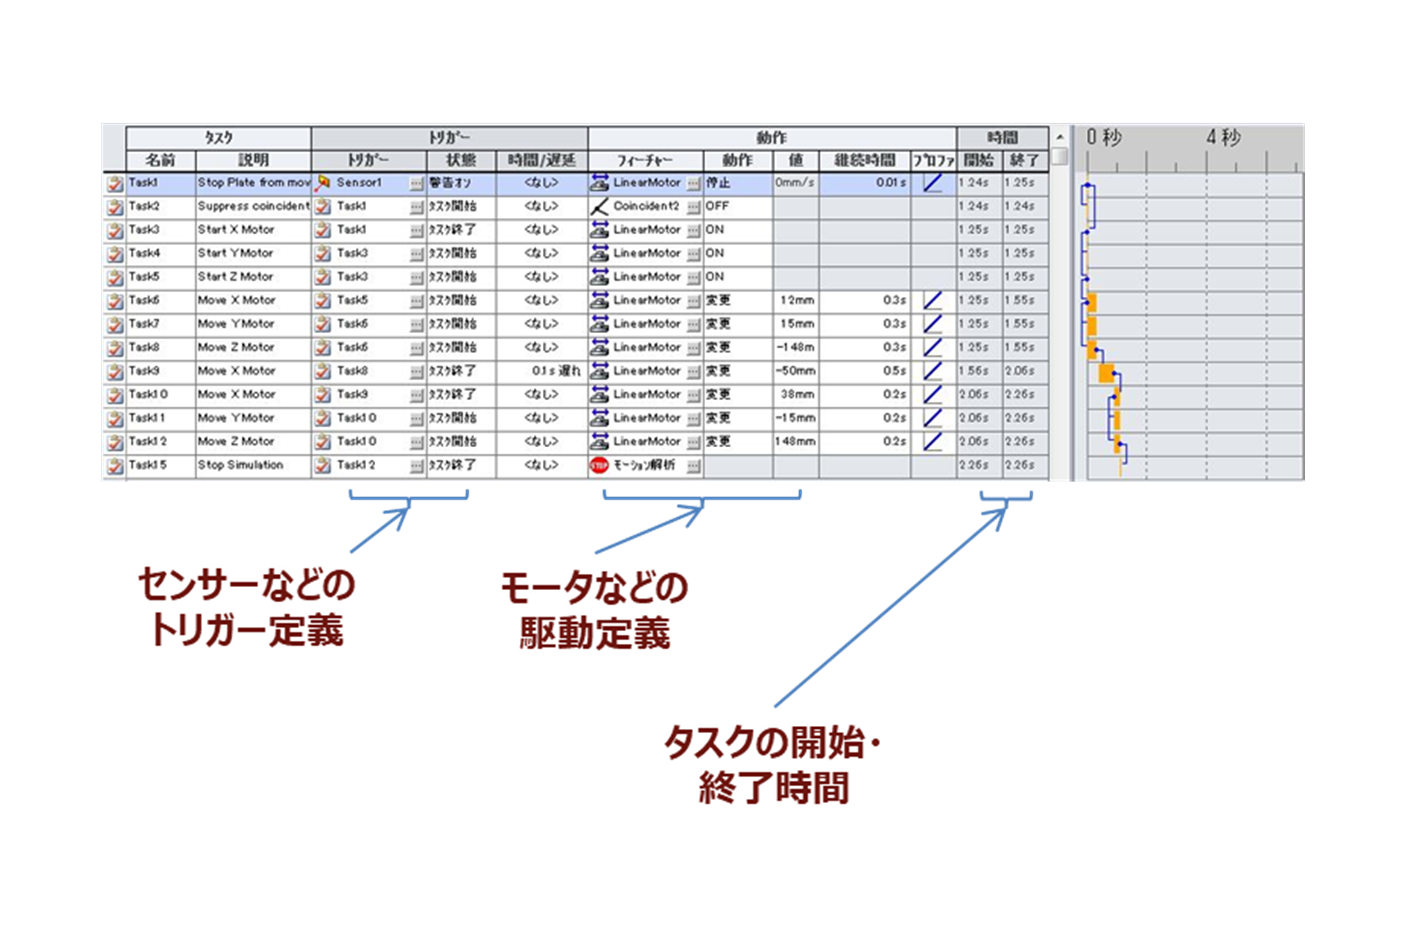Open the linear profile icon for Task7

(932, 324)
